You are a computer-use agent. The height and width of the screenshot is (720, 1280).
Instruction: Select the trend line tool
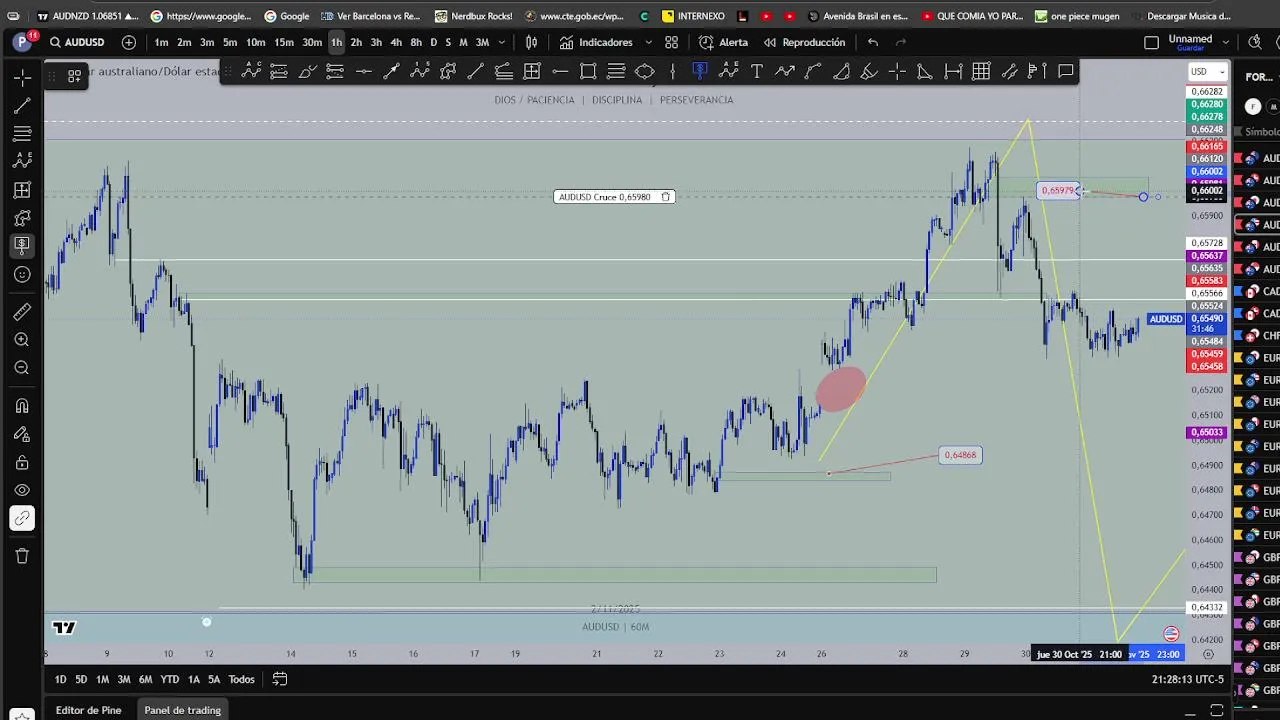click(22, 105)
